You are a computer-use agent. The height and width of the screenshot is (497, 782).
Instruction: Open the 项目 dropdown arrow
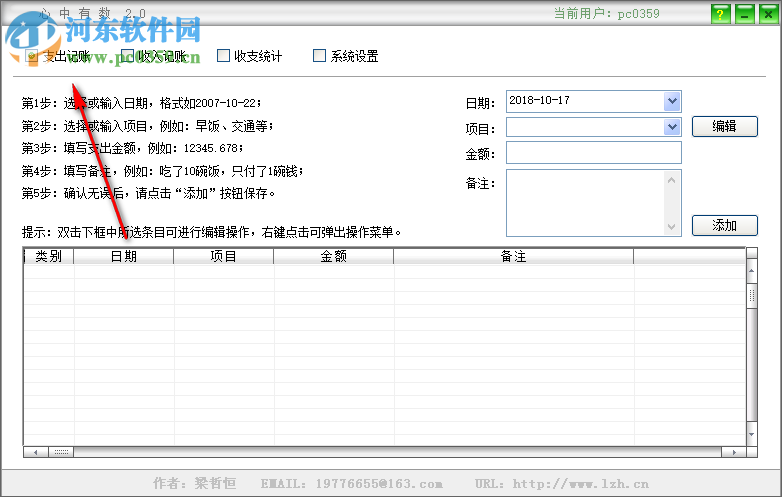[x=672, y=127]
